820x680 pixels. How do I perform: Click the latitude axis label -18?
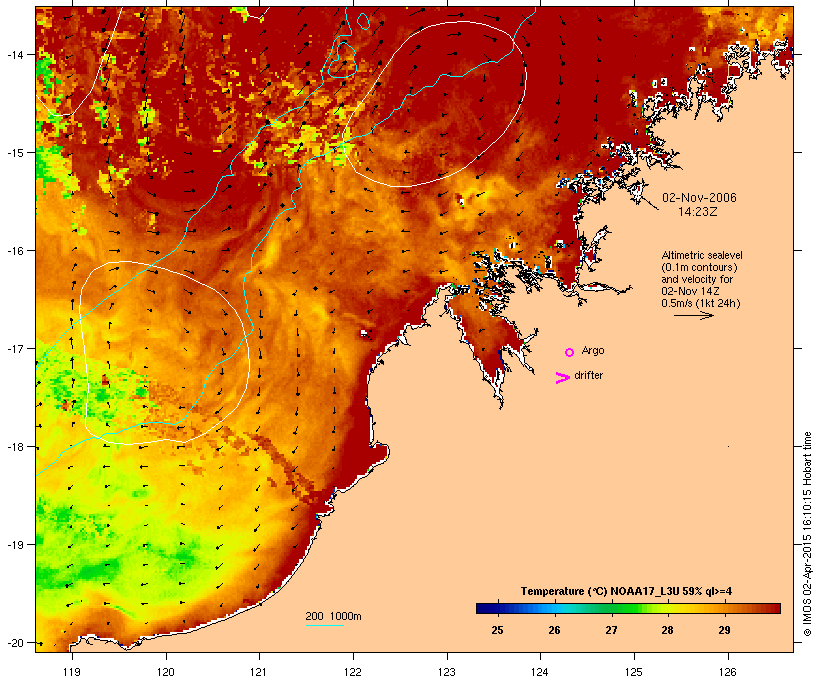[15, 447]
